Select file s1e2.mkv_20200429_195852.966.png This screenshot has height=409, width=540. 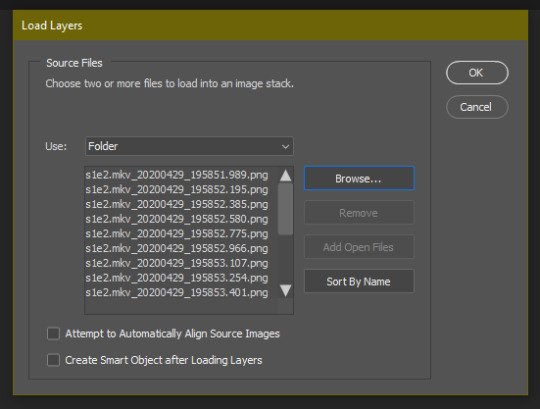[177, 249]
